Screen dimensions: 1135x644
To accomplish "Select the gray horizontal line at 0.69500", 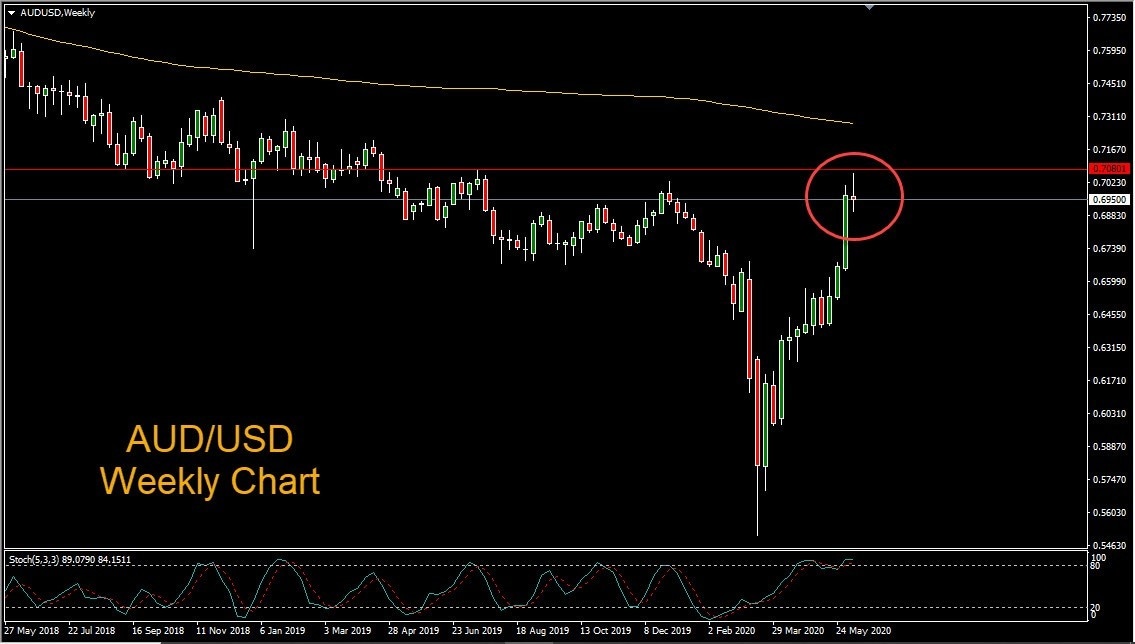I will click(600, 199).
